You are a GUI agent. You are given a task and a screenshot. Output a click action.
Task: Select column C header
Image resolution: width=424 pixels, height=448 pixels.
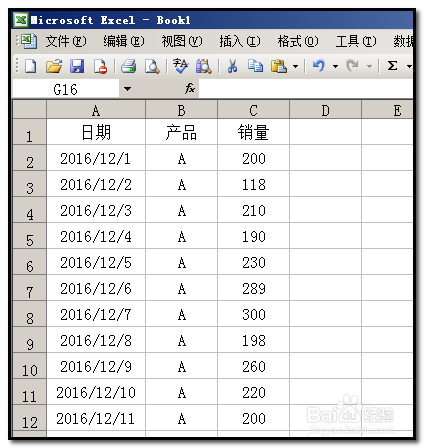tap(253, 110)
